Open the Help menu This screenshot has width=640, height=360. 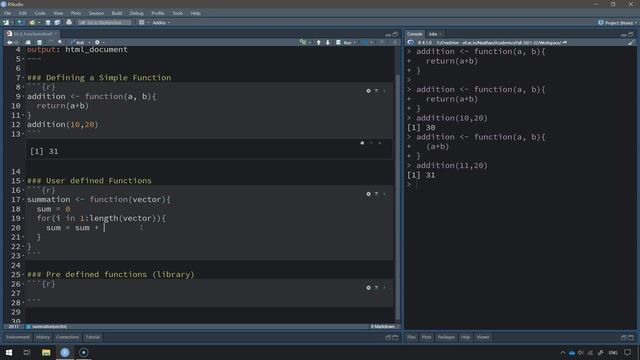[x=196, y=13]
